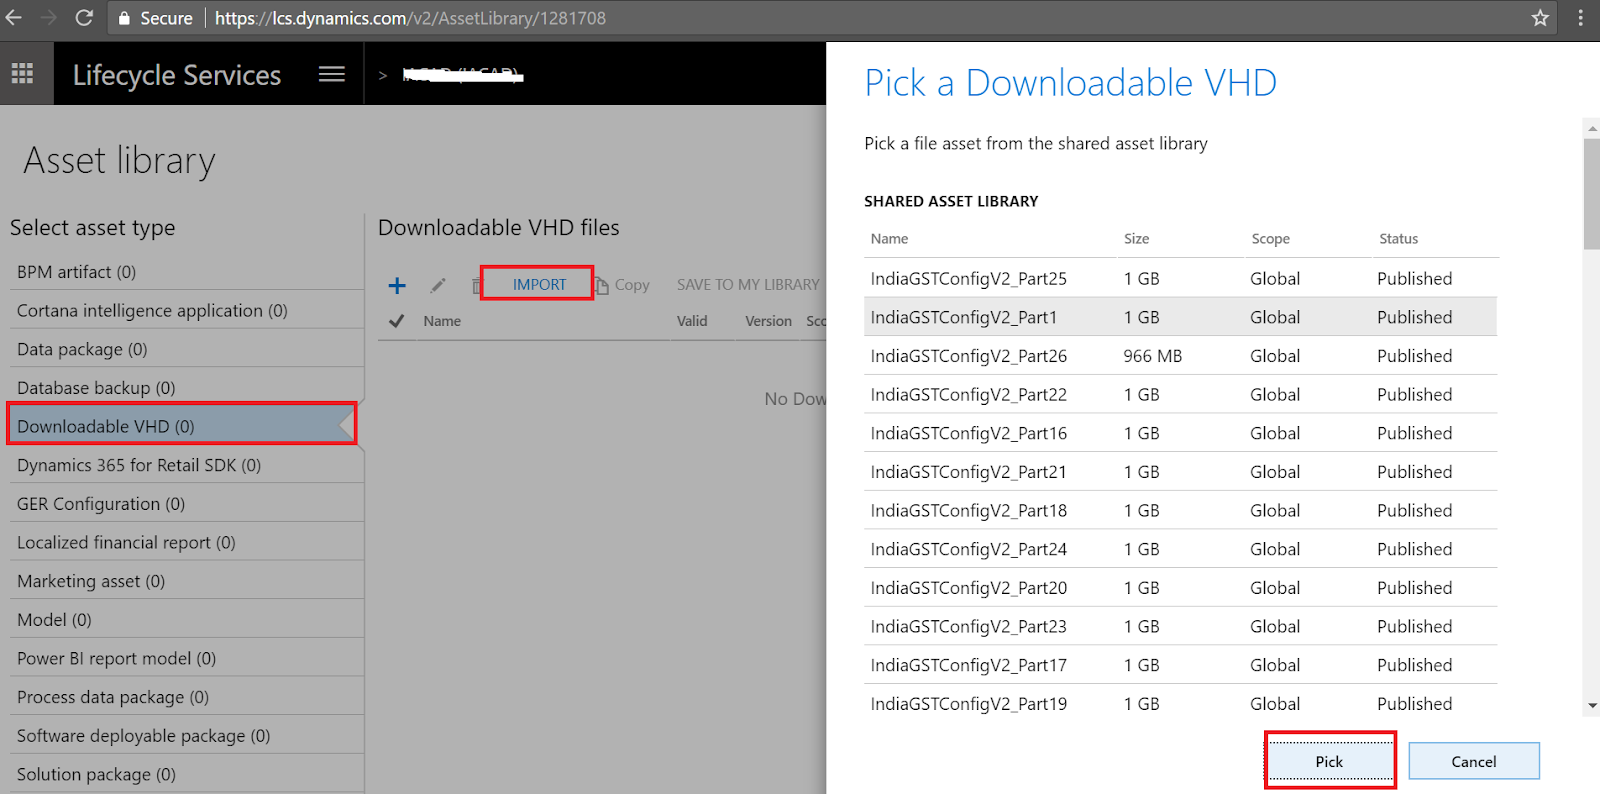Viewport: 1600px width, 794px height.
Task: Click the plus icon to add asset
Action: (x=397, y=285)
